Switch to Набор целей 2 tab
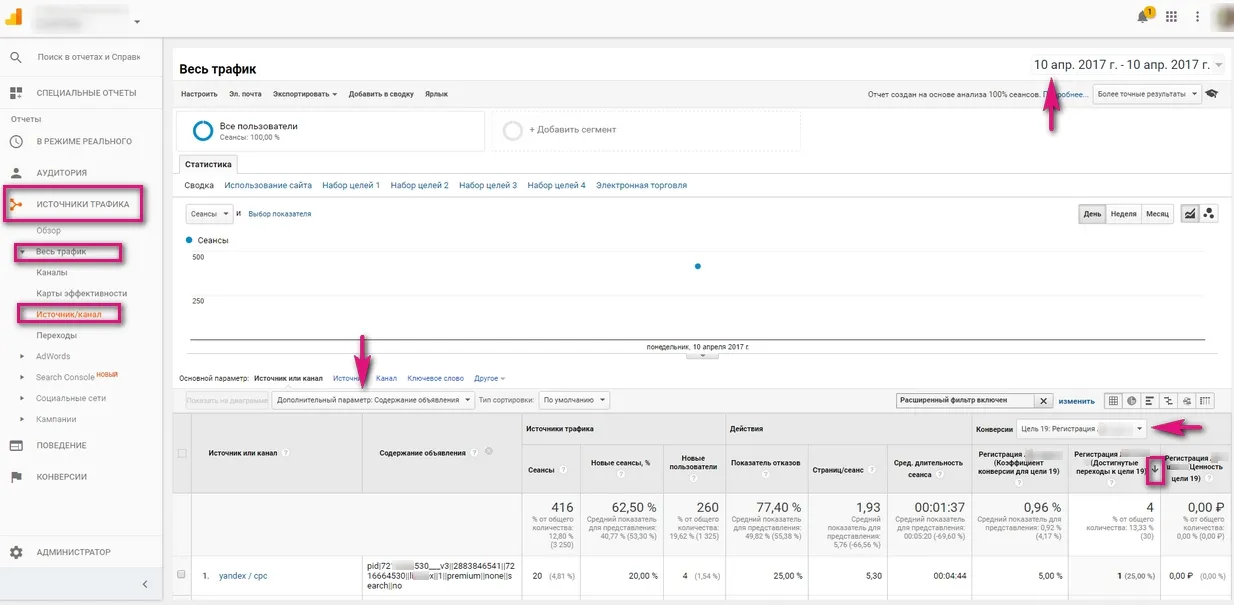 [x=420, y=185]
